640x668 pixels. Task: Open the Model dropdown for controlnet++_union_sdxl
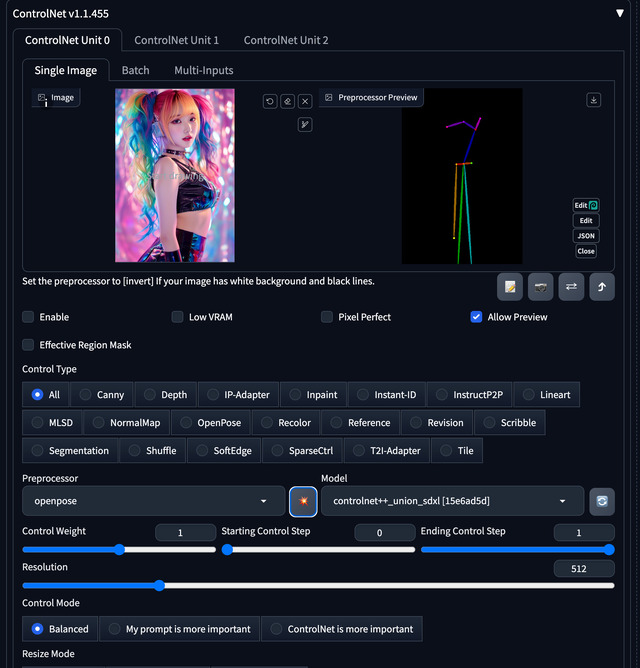pos(452,500)
